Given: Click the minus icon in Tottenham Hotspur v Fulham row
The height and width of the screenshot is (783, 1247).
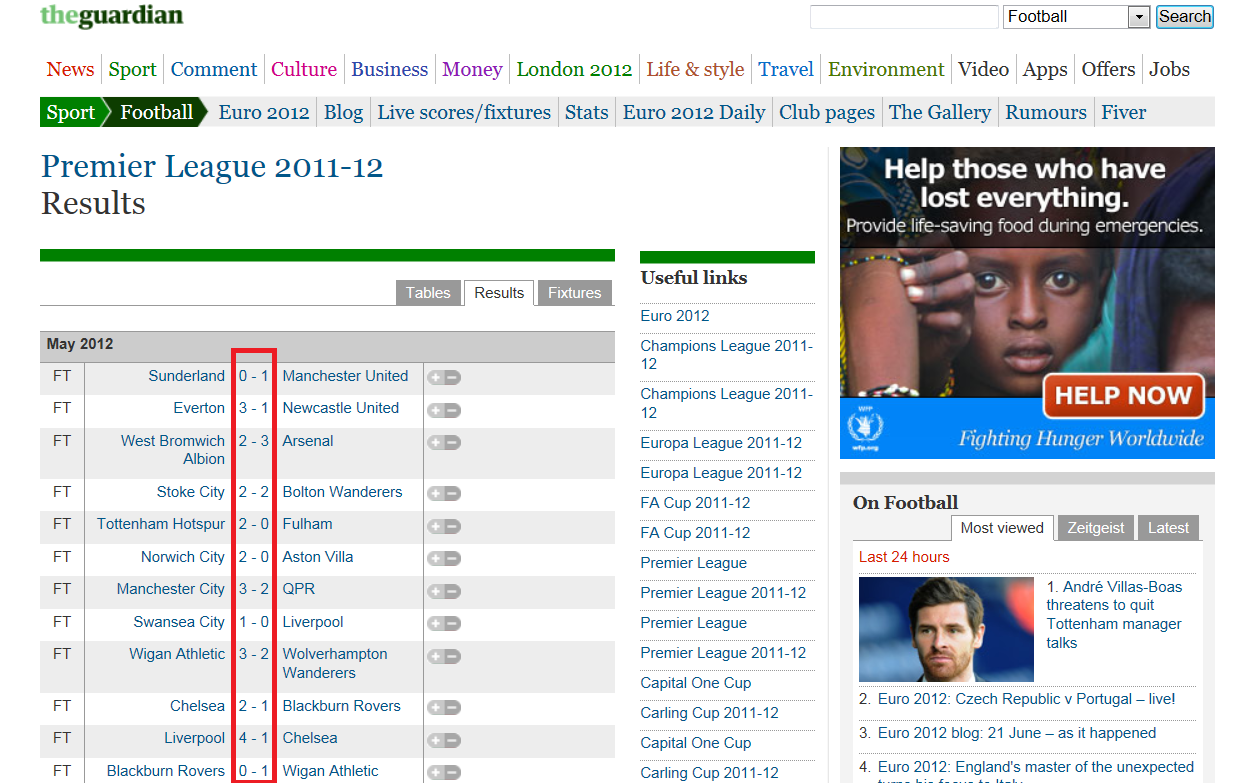Looking at the screenshot, I should [x=453, y=526].
